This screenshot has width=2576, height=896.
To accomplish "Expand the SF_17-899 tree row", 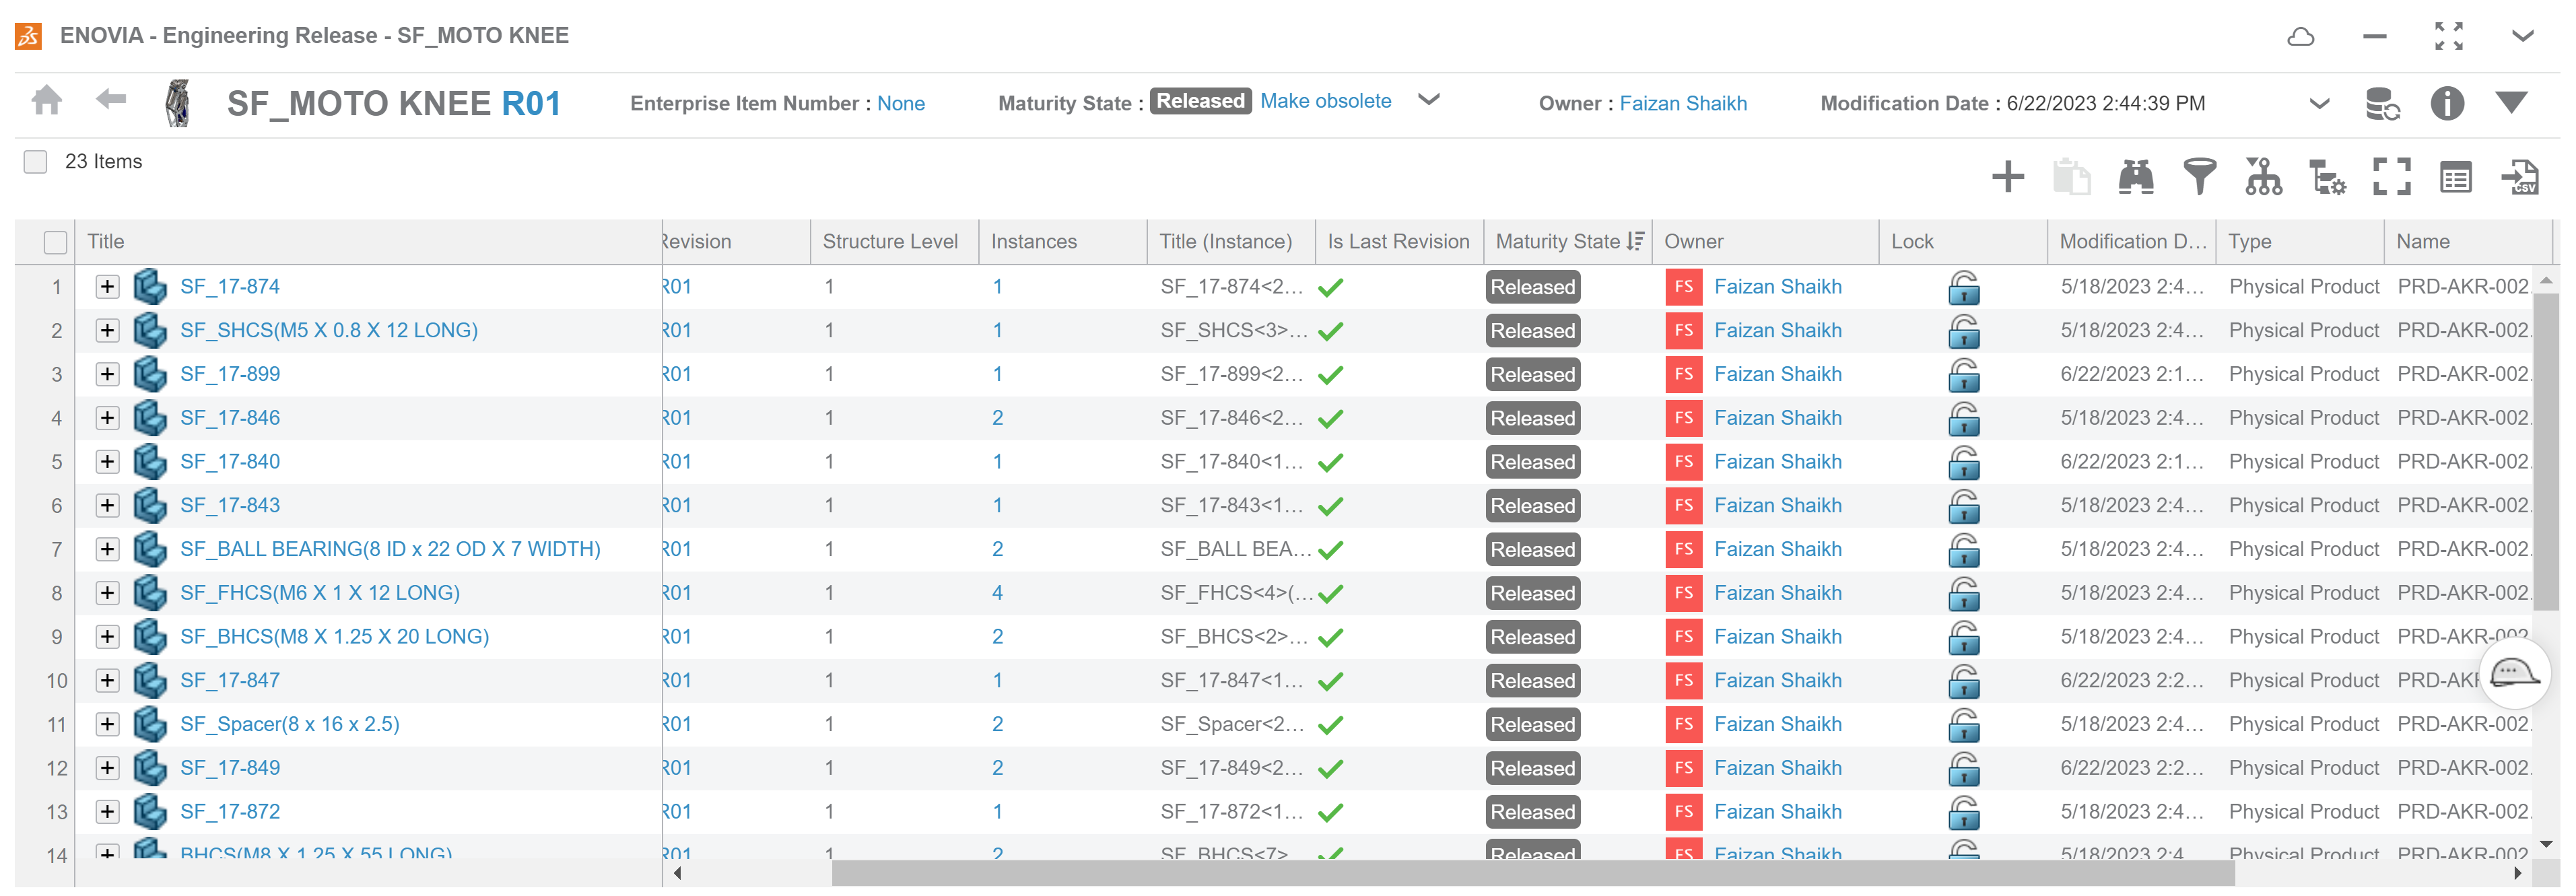I will pos(107,375).
